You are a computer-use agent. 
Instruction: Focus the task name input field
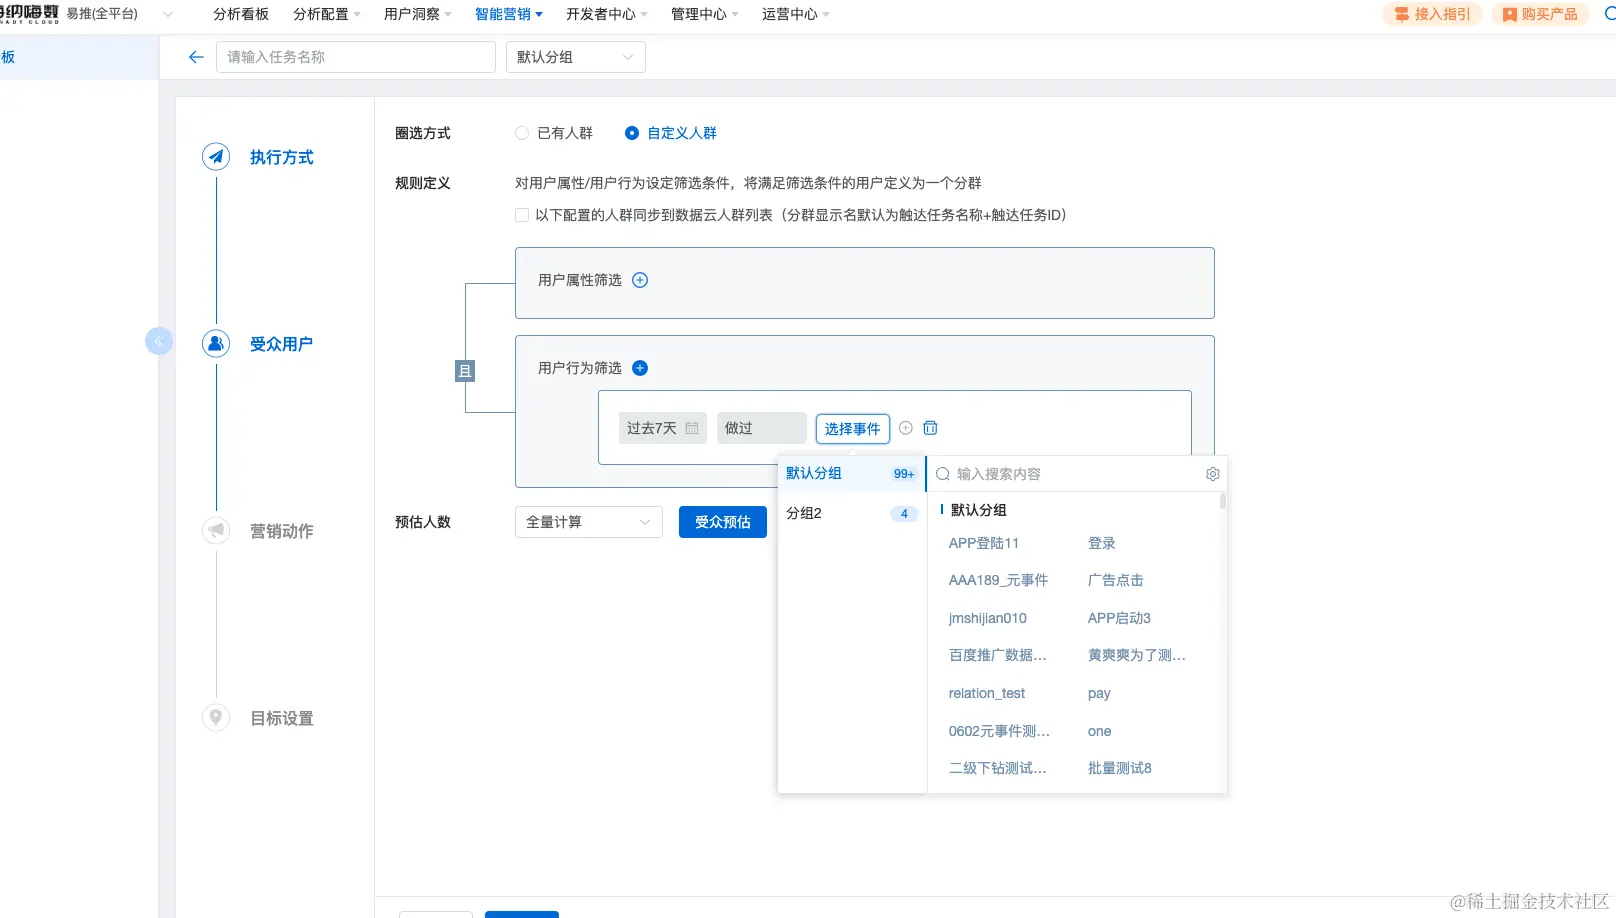click(x=356, y=57)
